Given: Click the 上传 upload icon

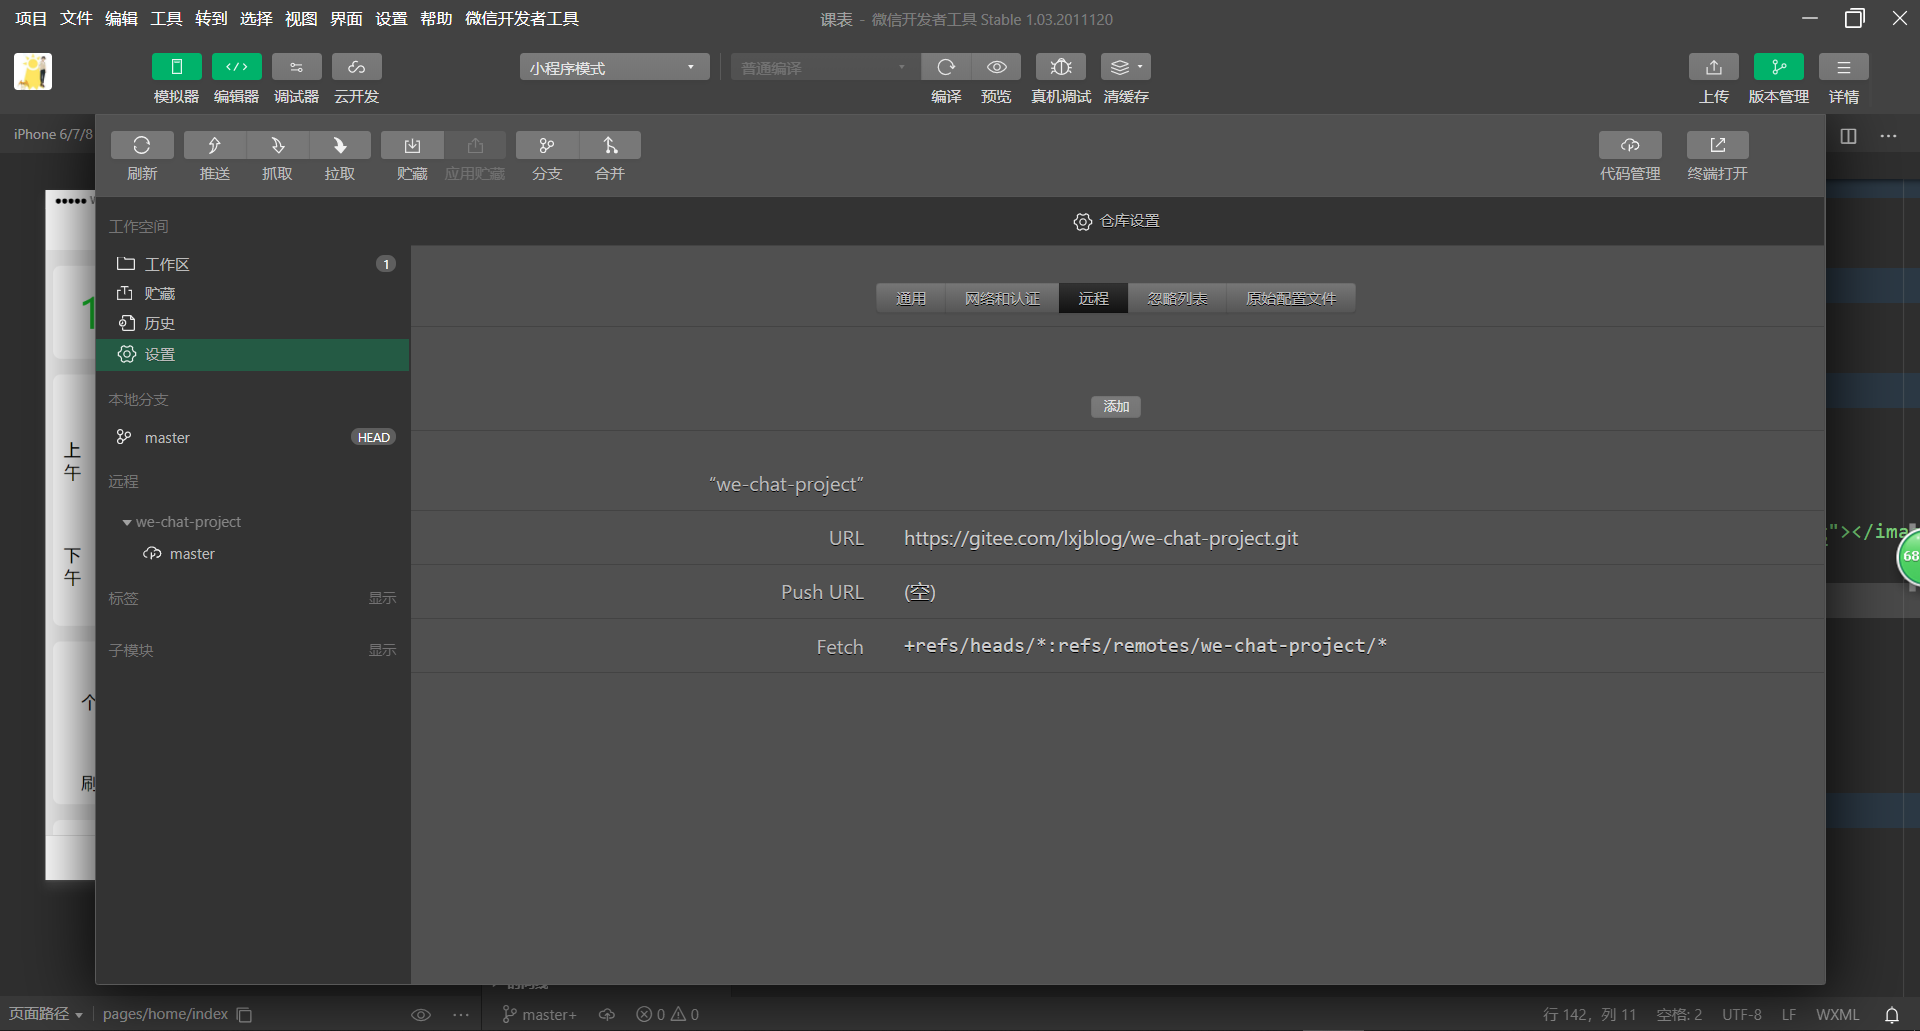Looking at the screenshot, I should pos(1714,67).
